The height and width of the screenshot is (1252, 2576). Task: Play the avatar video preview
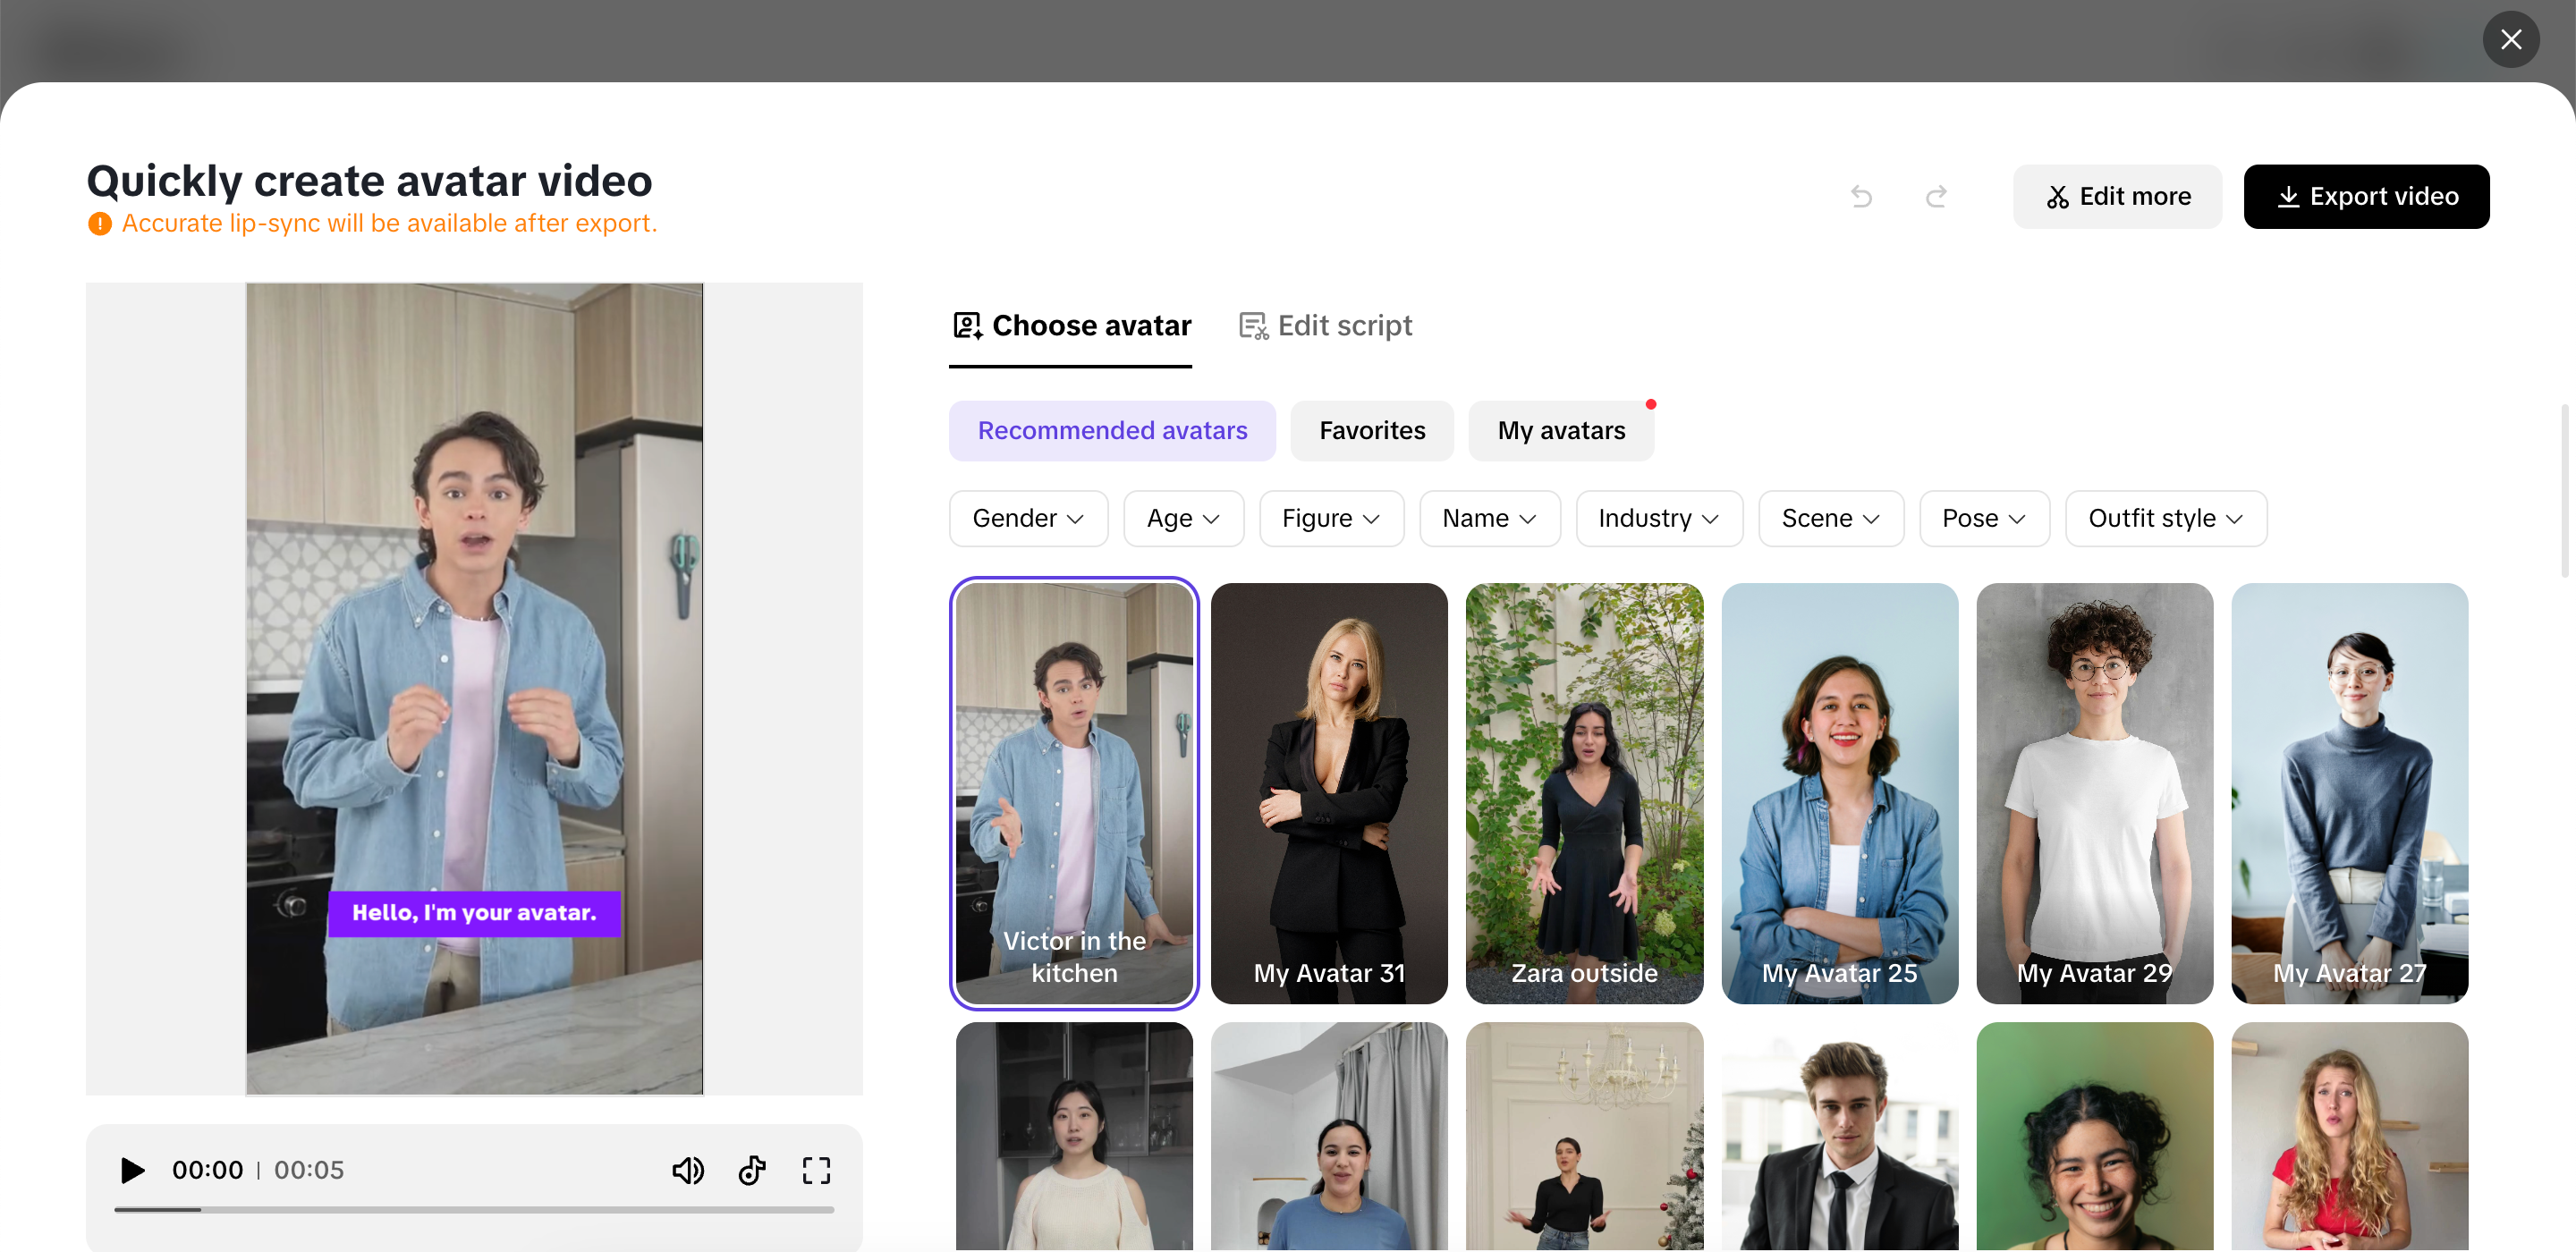[132, 1170]
